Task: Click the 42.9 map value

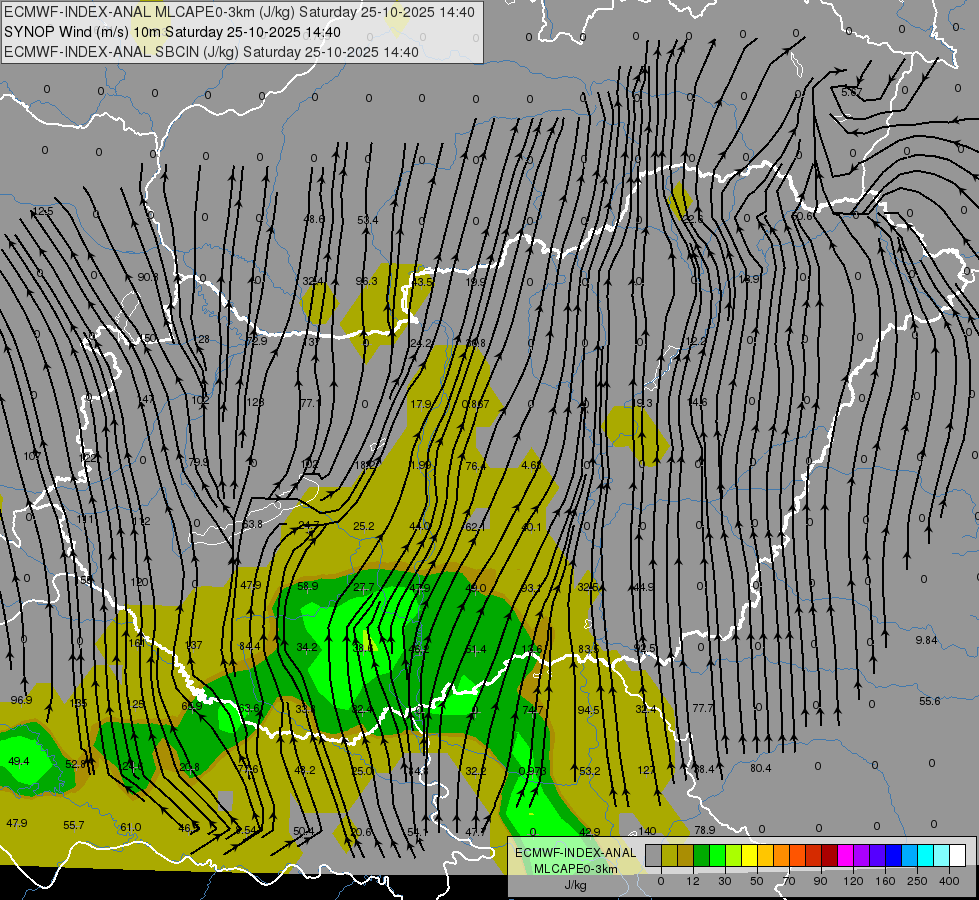Action: pos(589,831)
